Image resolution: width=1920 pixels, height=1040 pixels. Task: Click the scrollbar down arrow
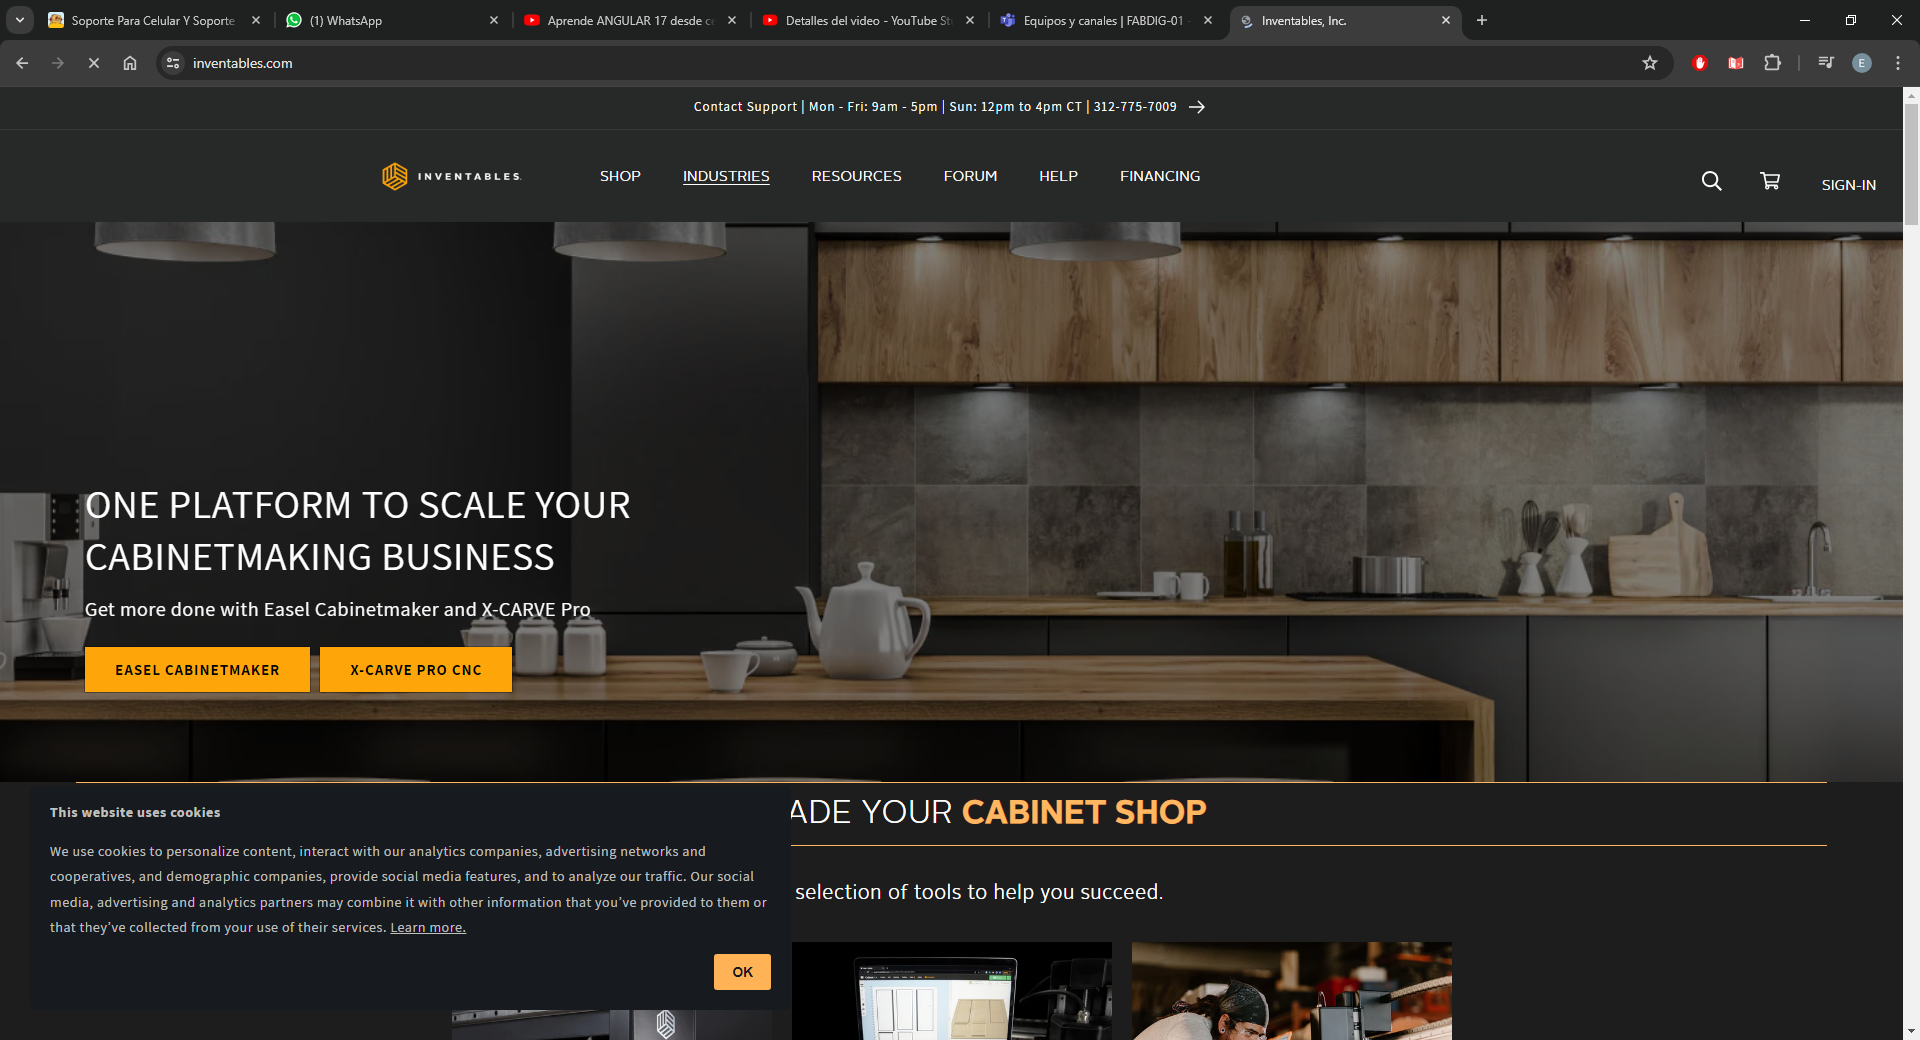point(1911,1031)
